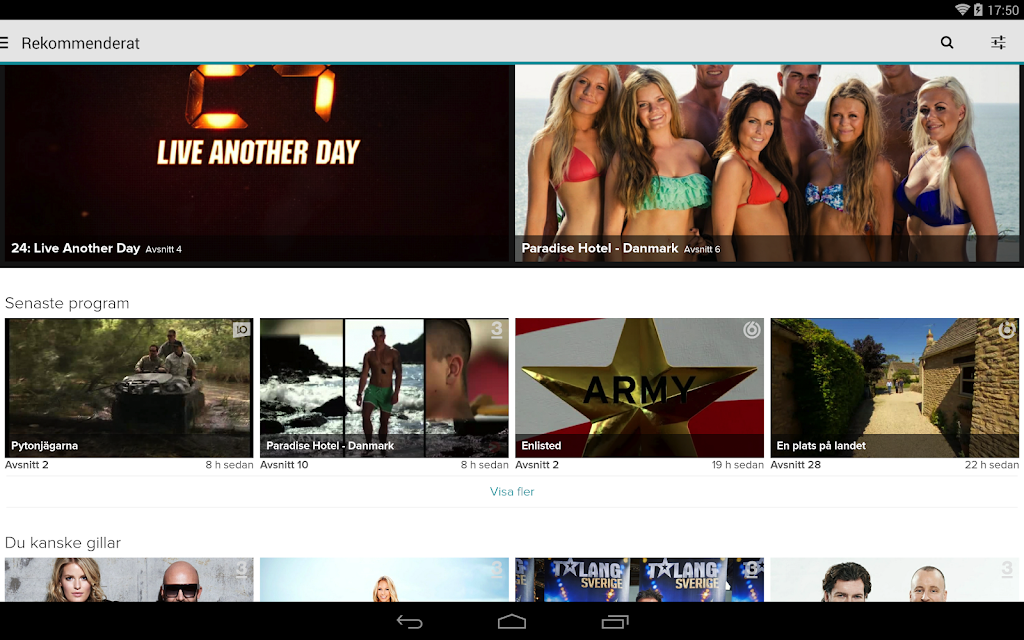Viewport: 1024px width, 640px height.
Task: Click the Avsnitt 28 label
Action: [795, 465]
